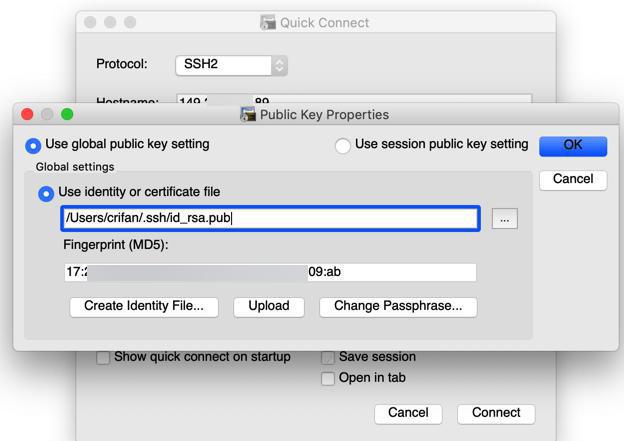This screenshot has height=441, width=624.
Task: Click the Quick Connect title bar icon
Action: pyautogui.click(x=268, y=22)
